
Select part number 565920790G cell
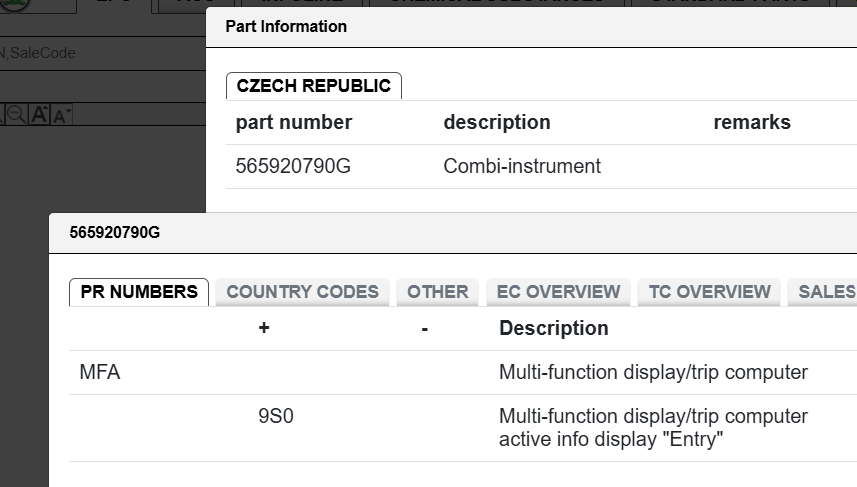click(x=293, y=166)
